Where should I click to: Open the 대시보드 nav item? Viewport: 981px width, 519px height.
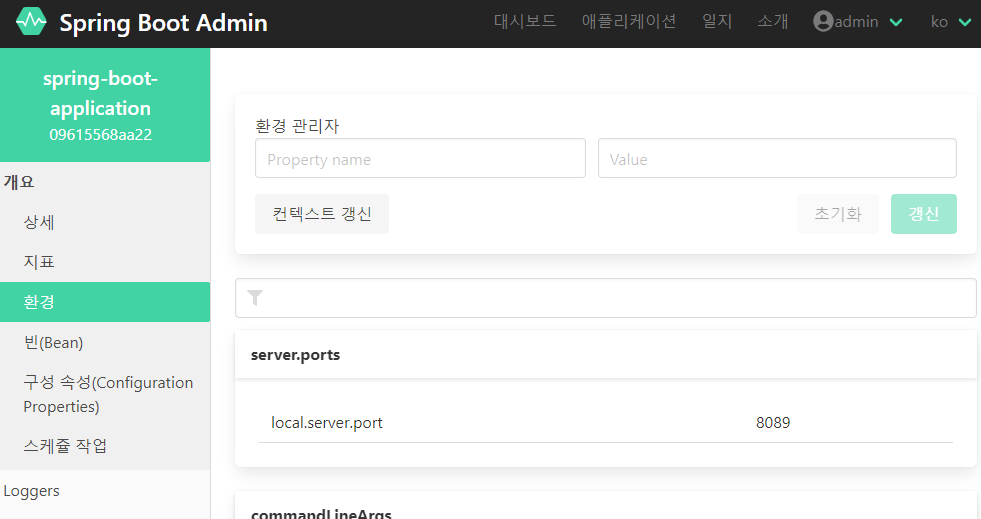525,21
